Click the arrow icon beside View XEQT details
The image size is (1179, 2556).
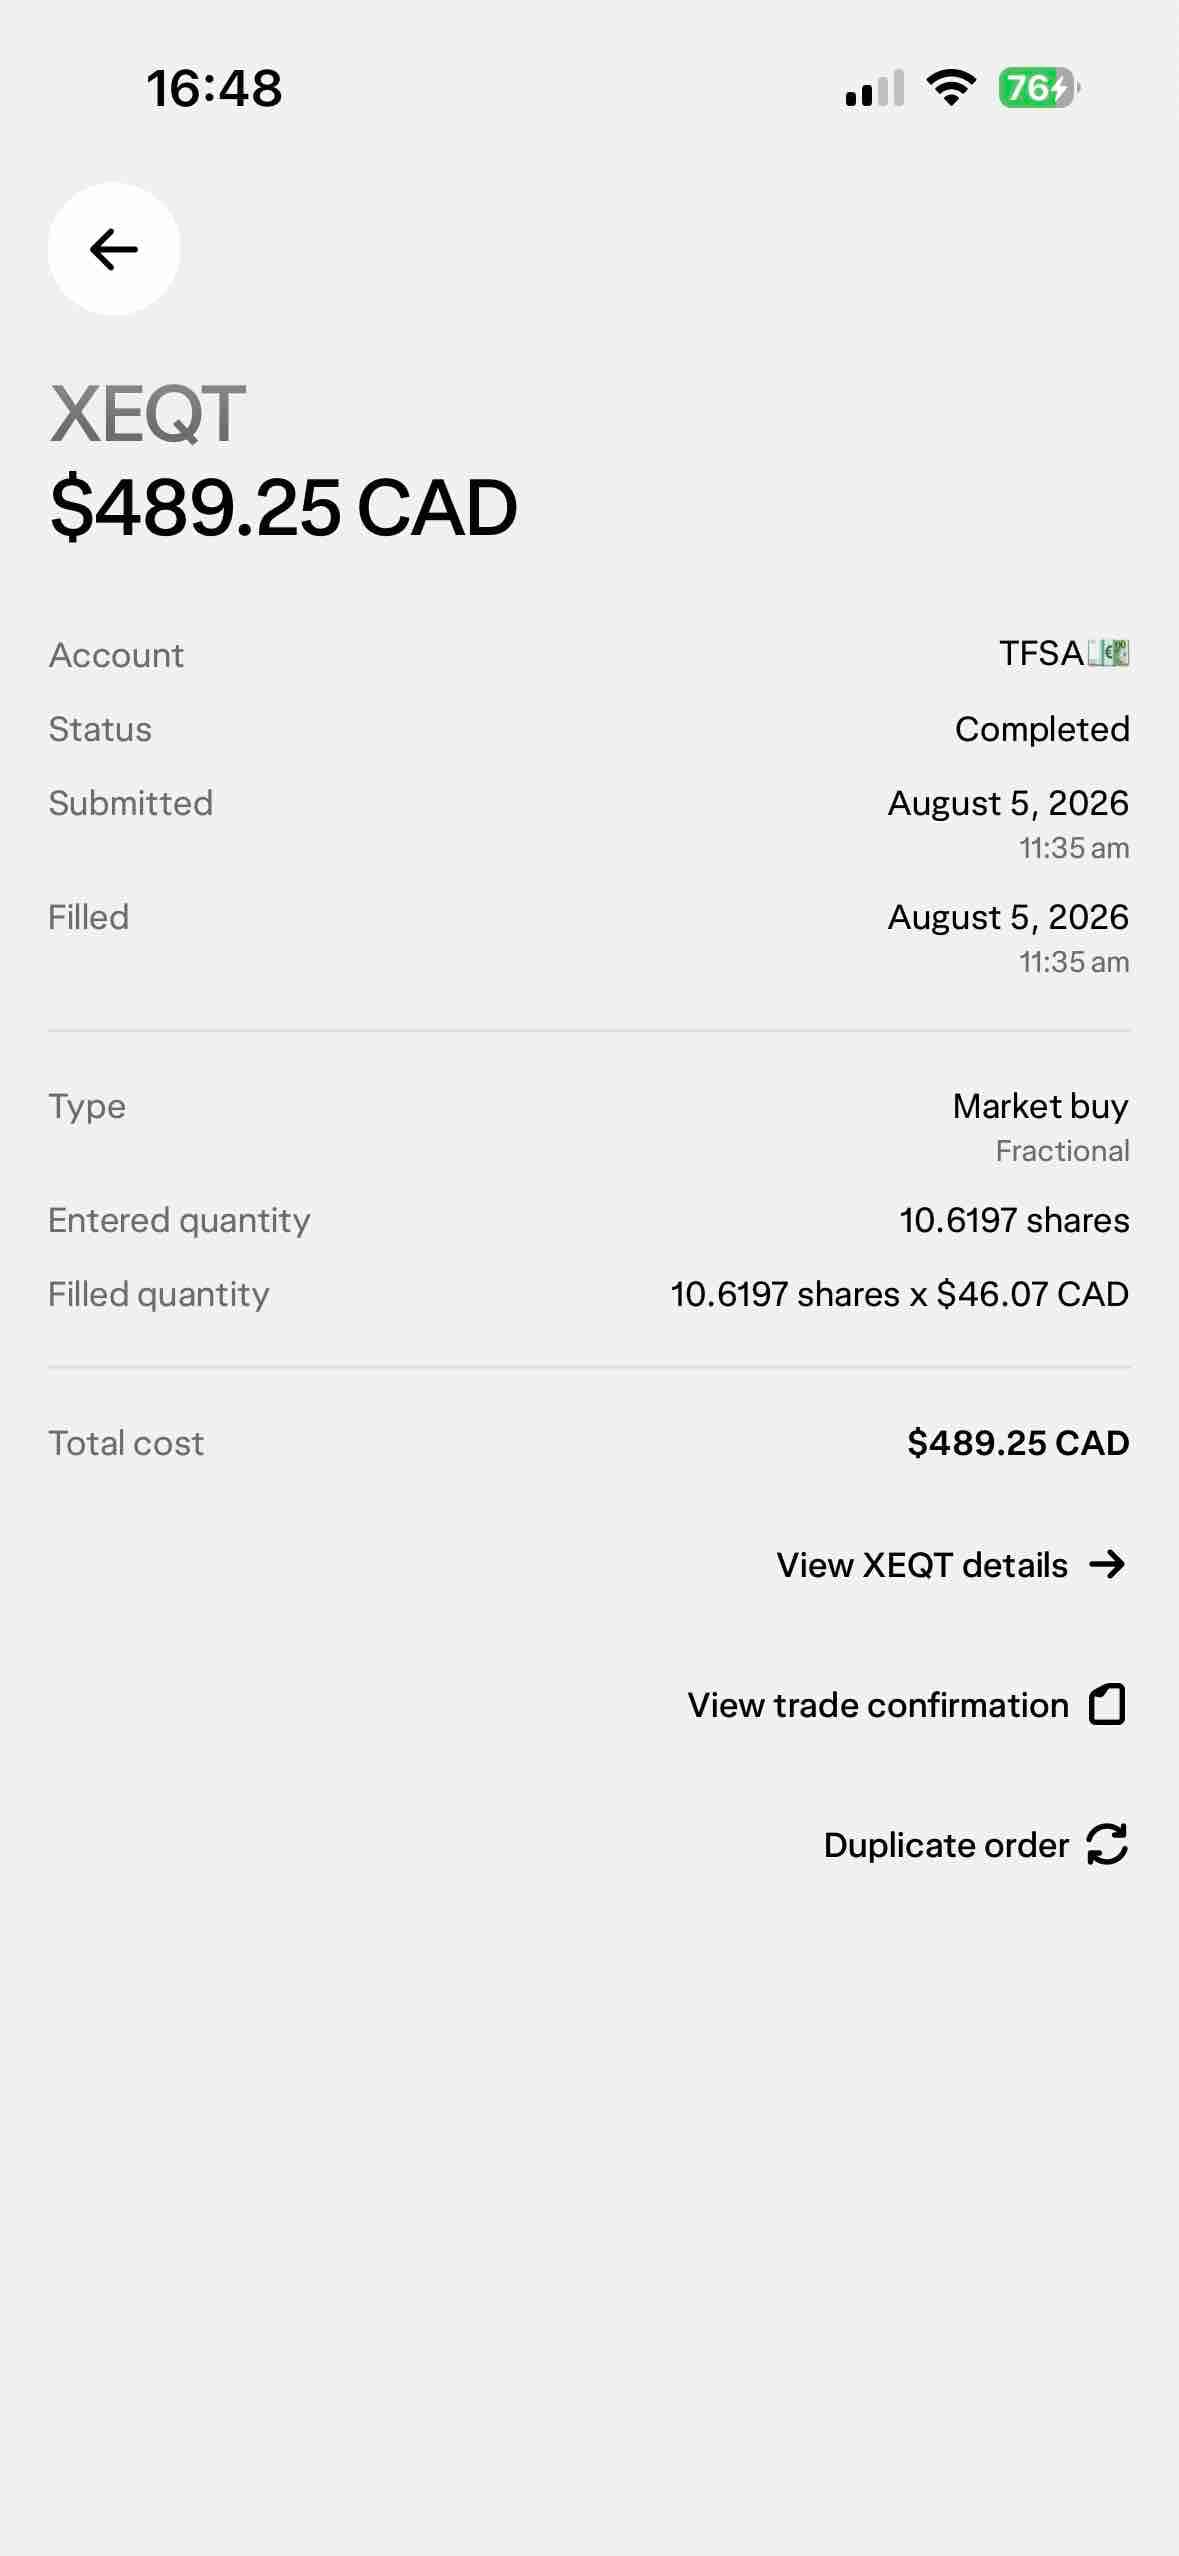pos(1107,1564)
